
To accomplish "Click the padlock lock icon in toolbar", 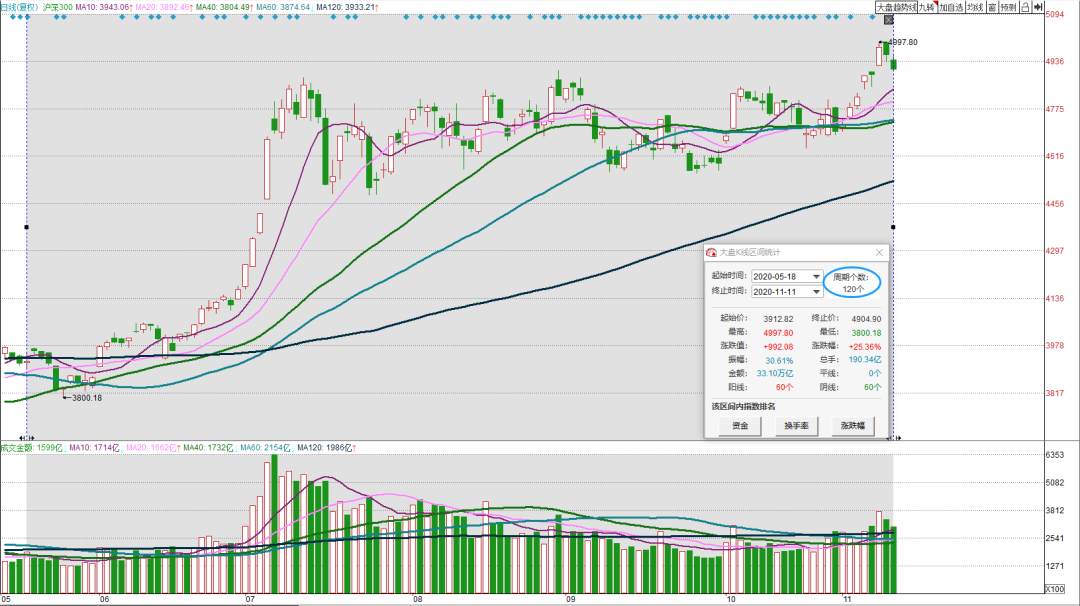I will pos(1025,7).
